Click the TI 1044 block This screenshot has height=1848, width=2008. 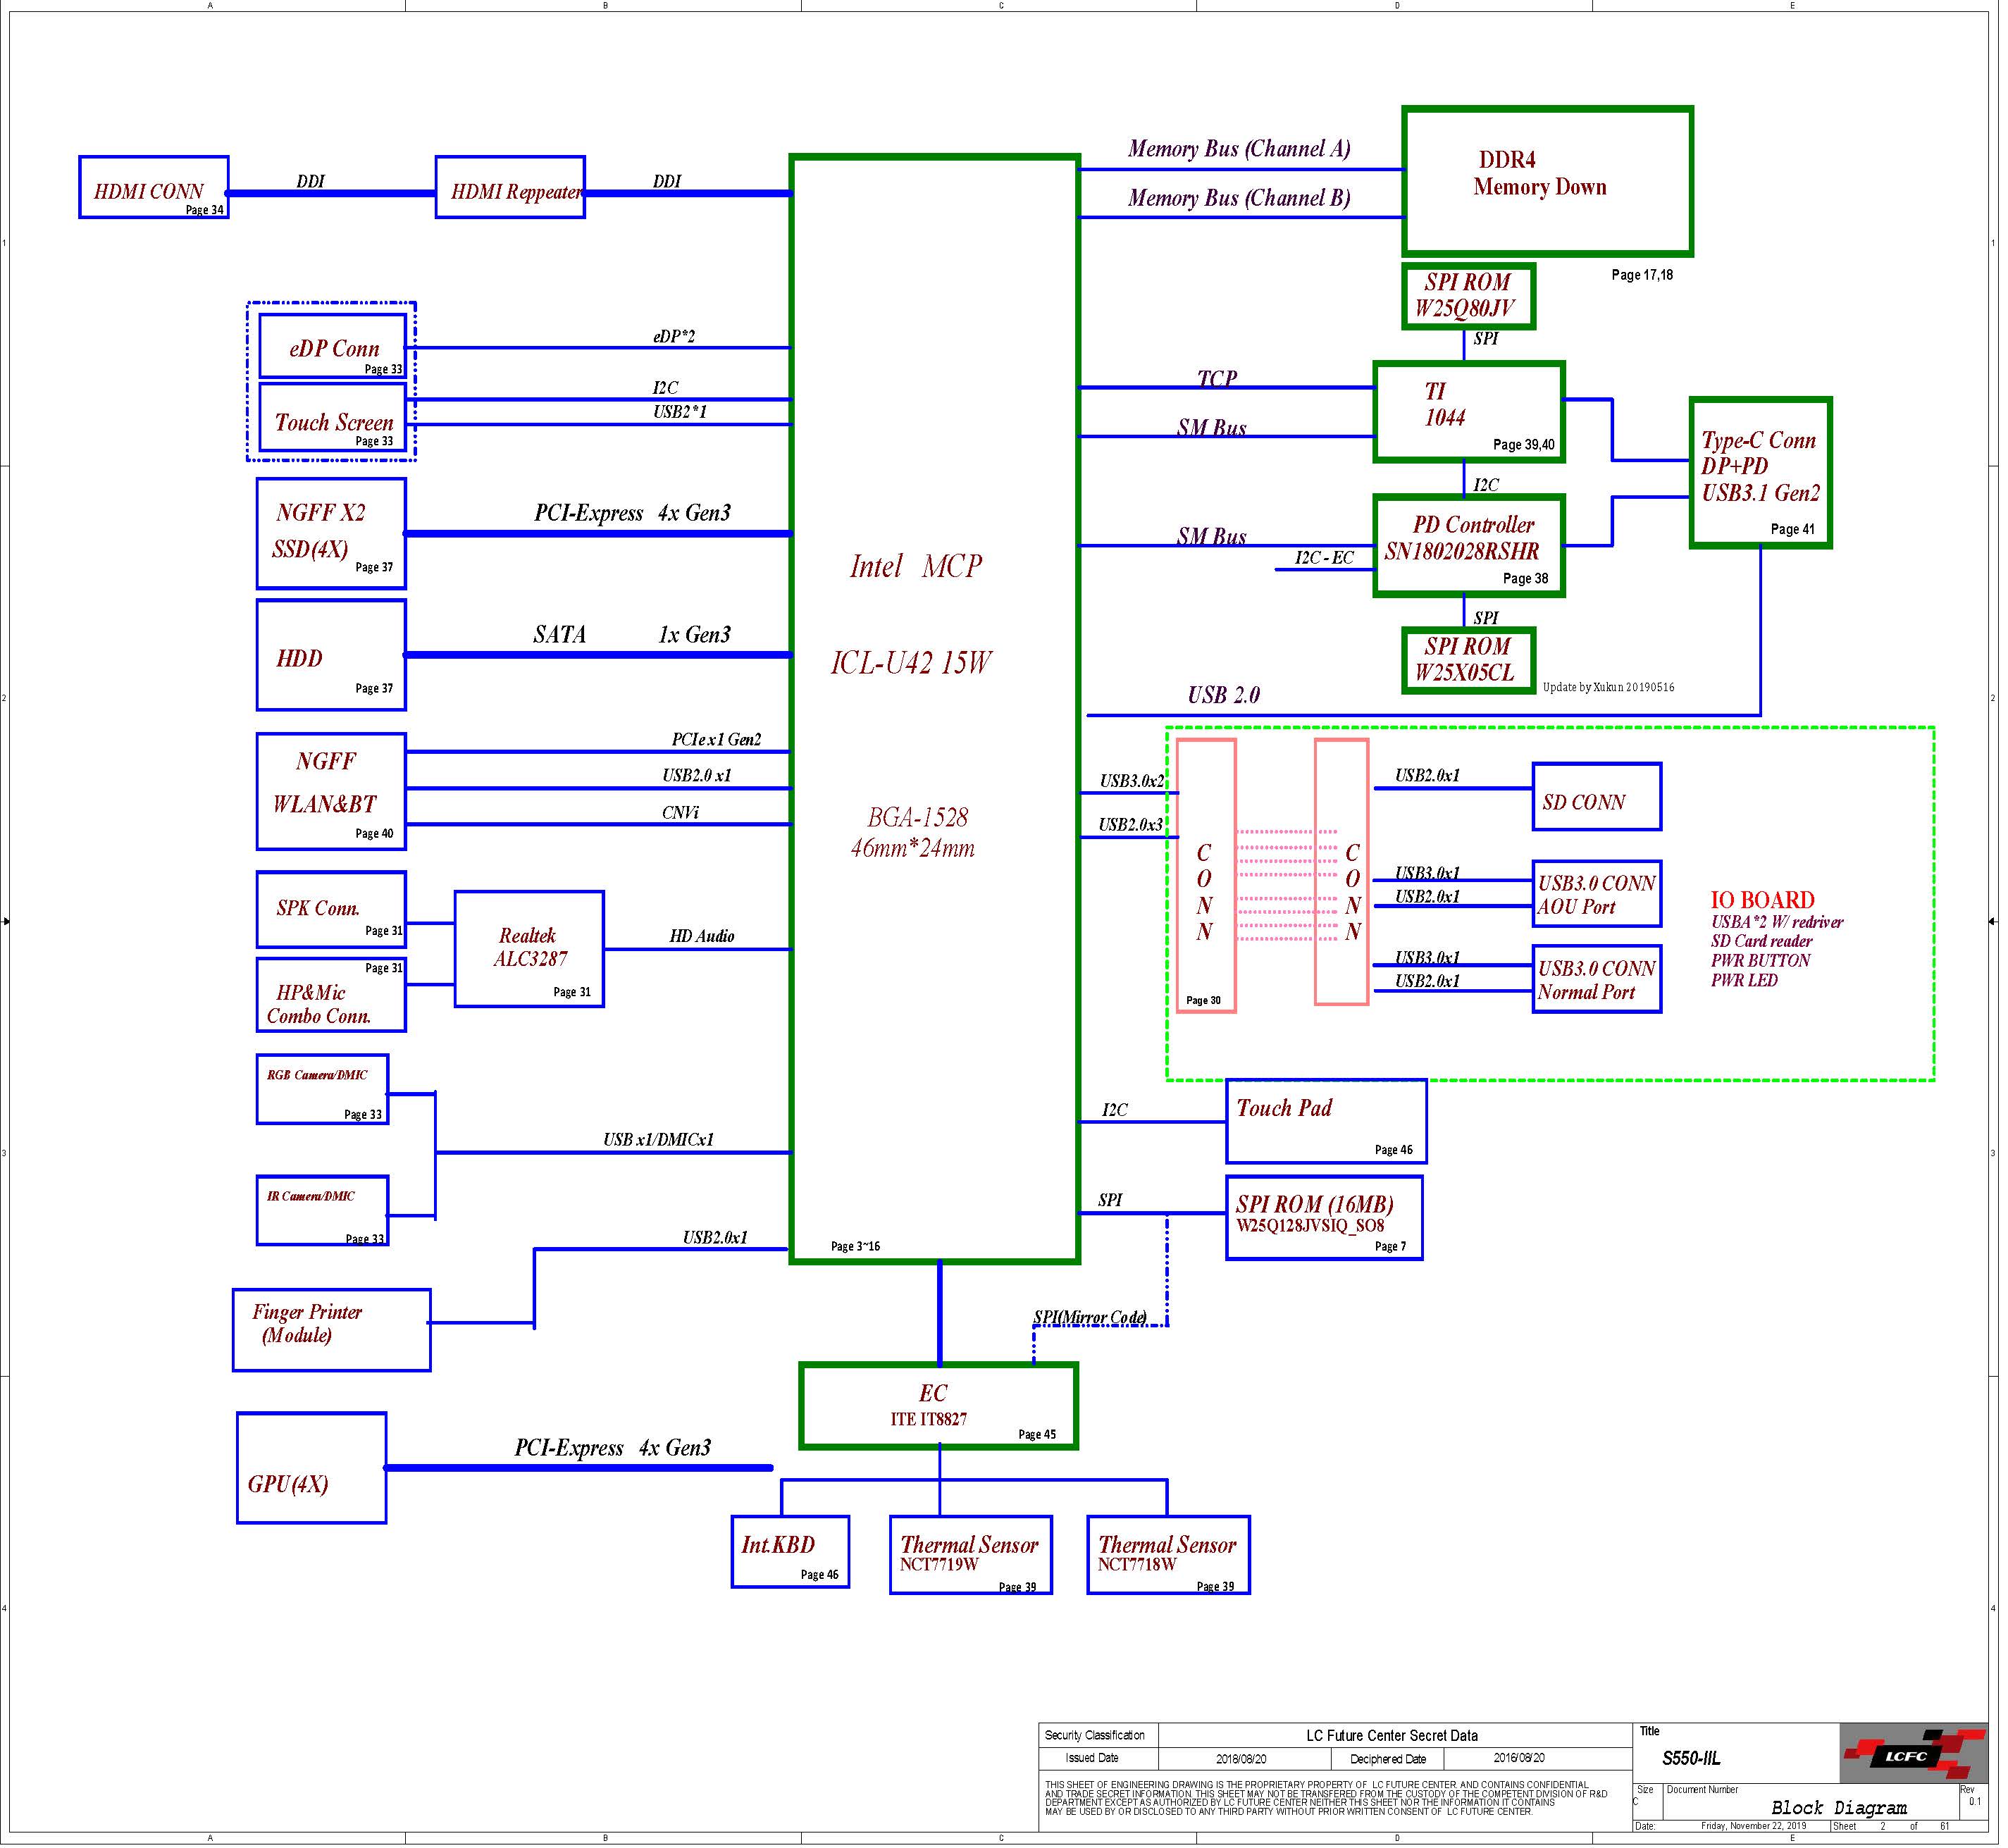pyautogui.click(x=1468, y=412)
